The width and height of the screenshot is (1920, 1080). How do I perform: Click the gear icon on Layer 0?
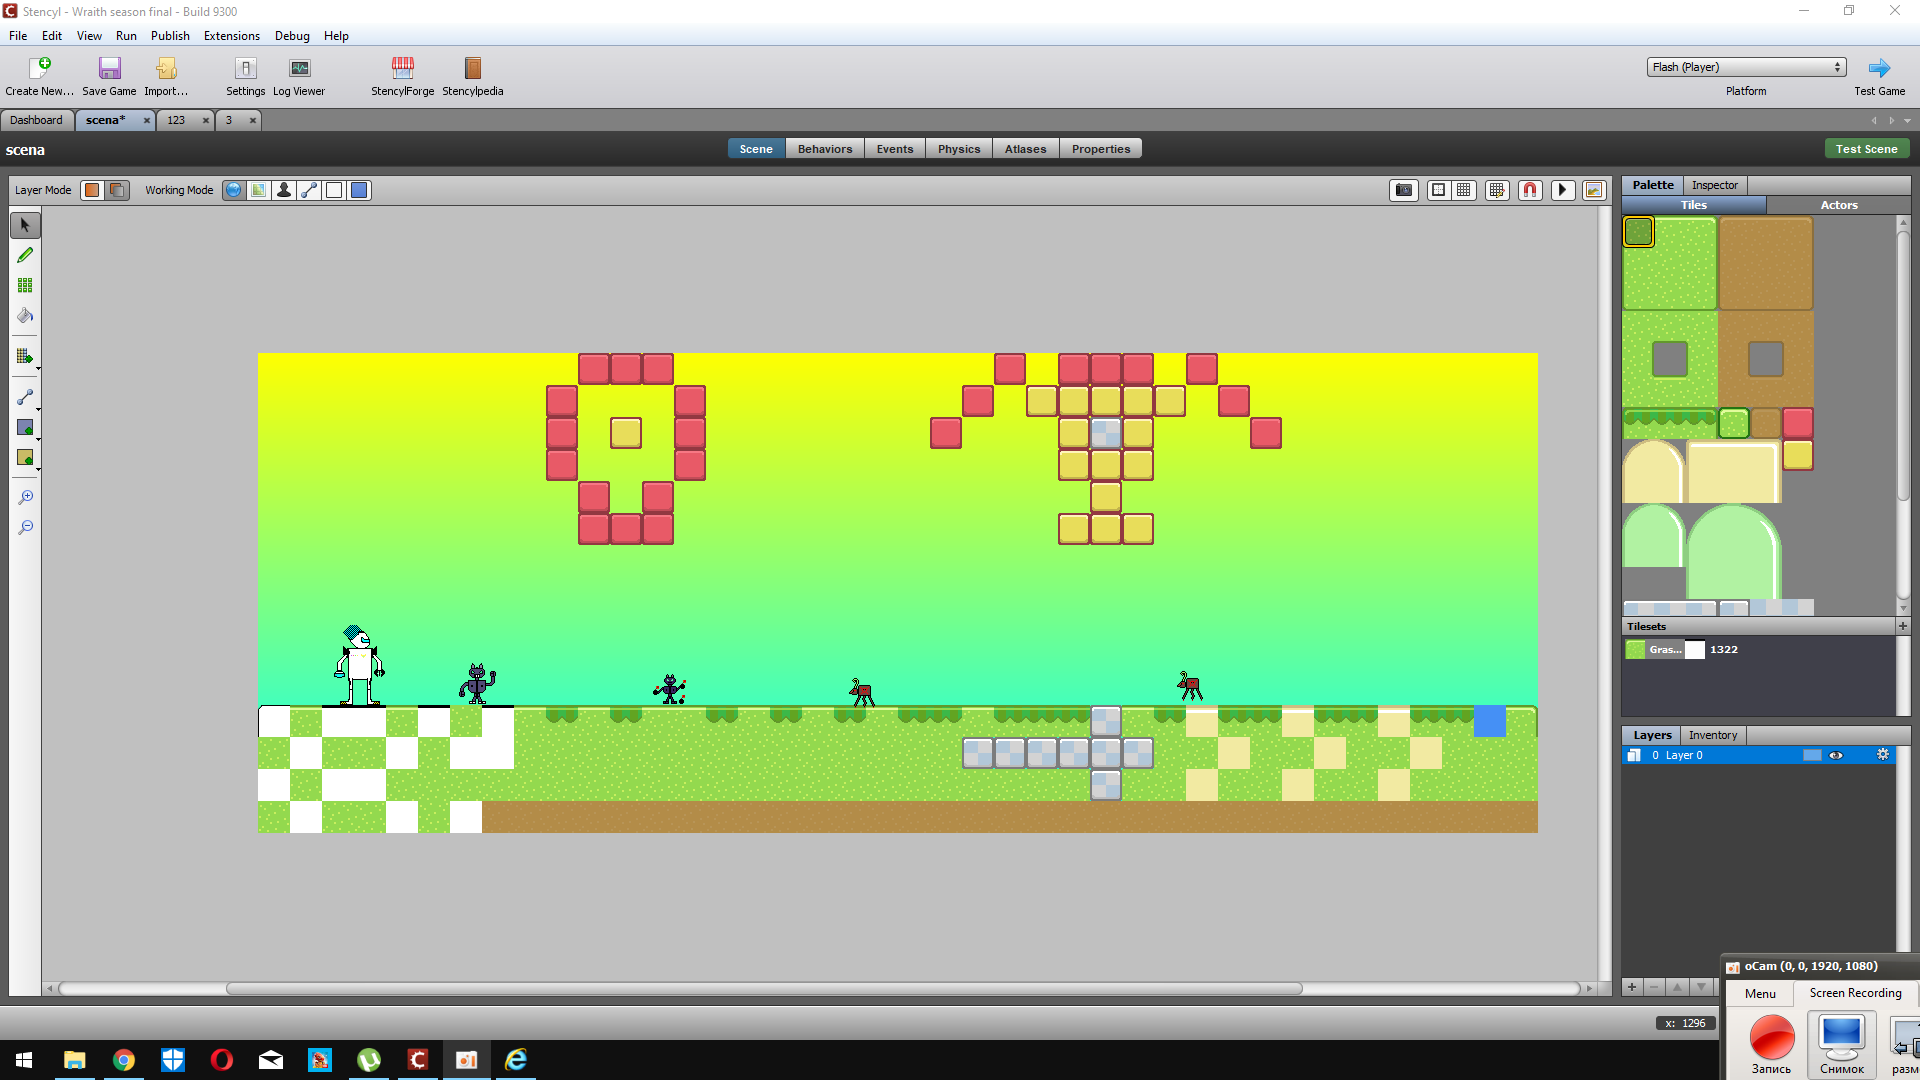tap(1882, 755)
